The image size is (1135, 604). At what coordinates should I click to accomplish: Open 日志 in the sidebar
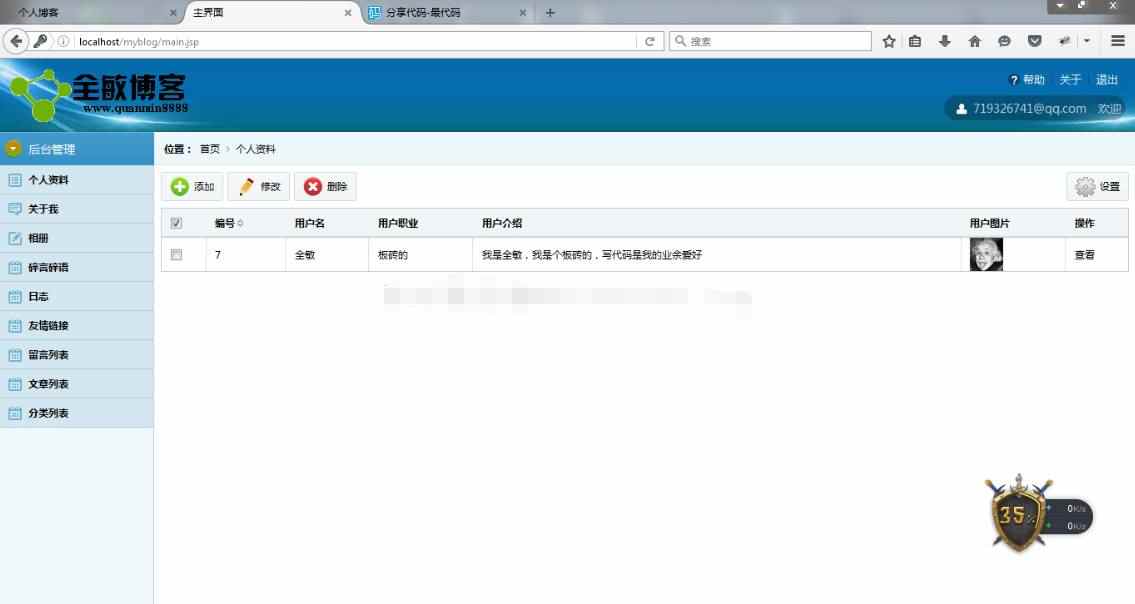(x=77, y=296)
